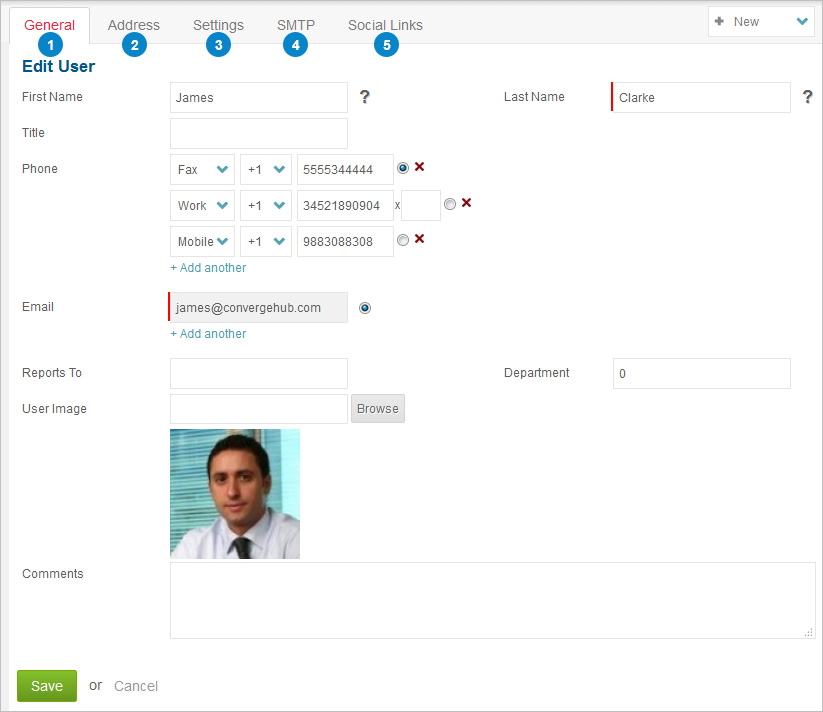Open country code dropdown for Work row
This screenshot has width=823, height=712.
266,206
